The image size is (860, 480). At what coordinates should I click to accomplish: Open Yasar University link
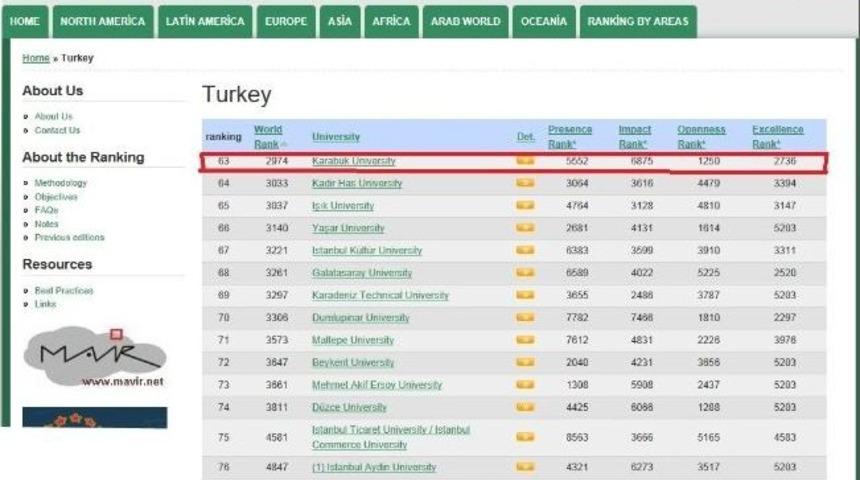coord(348,228)
